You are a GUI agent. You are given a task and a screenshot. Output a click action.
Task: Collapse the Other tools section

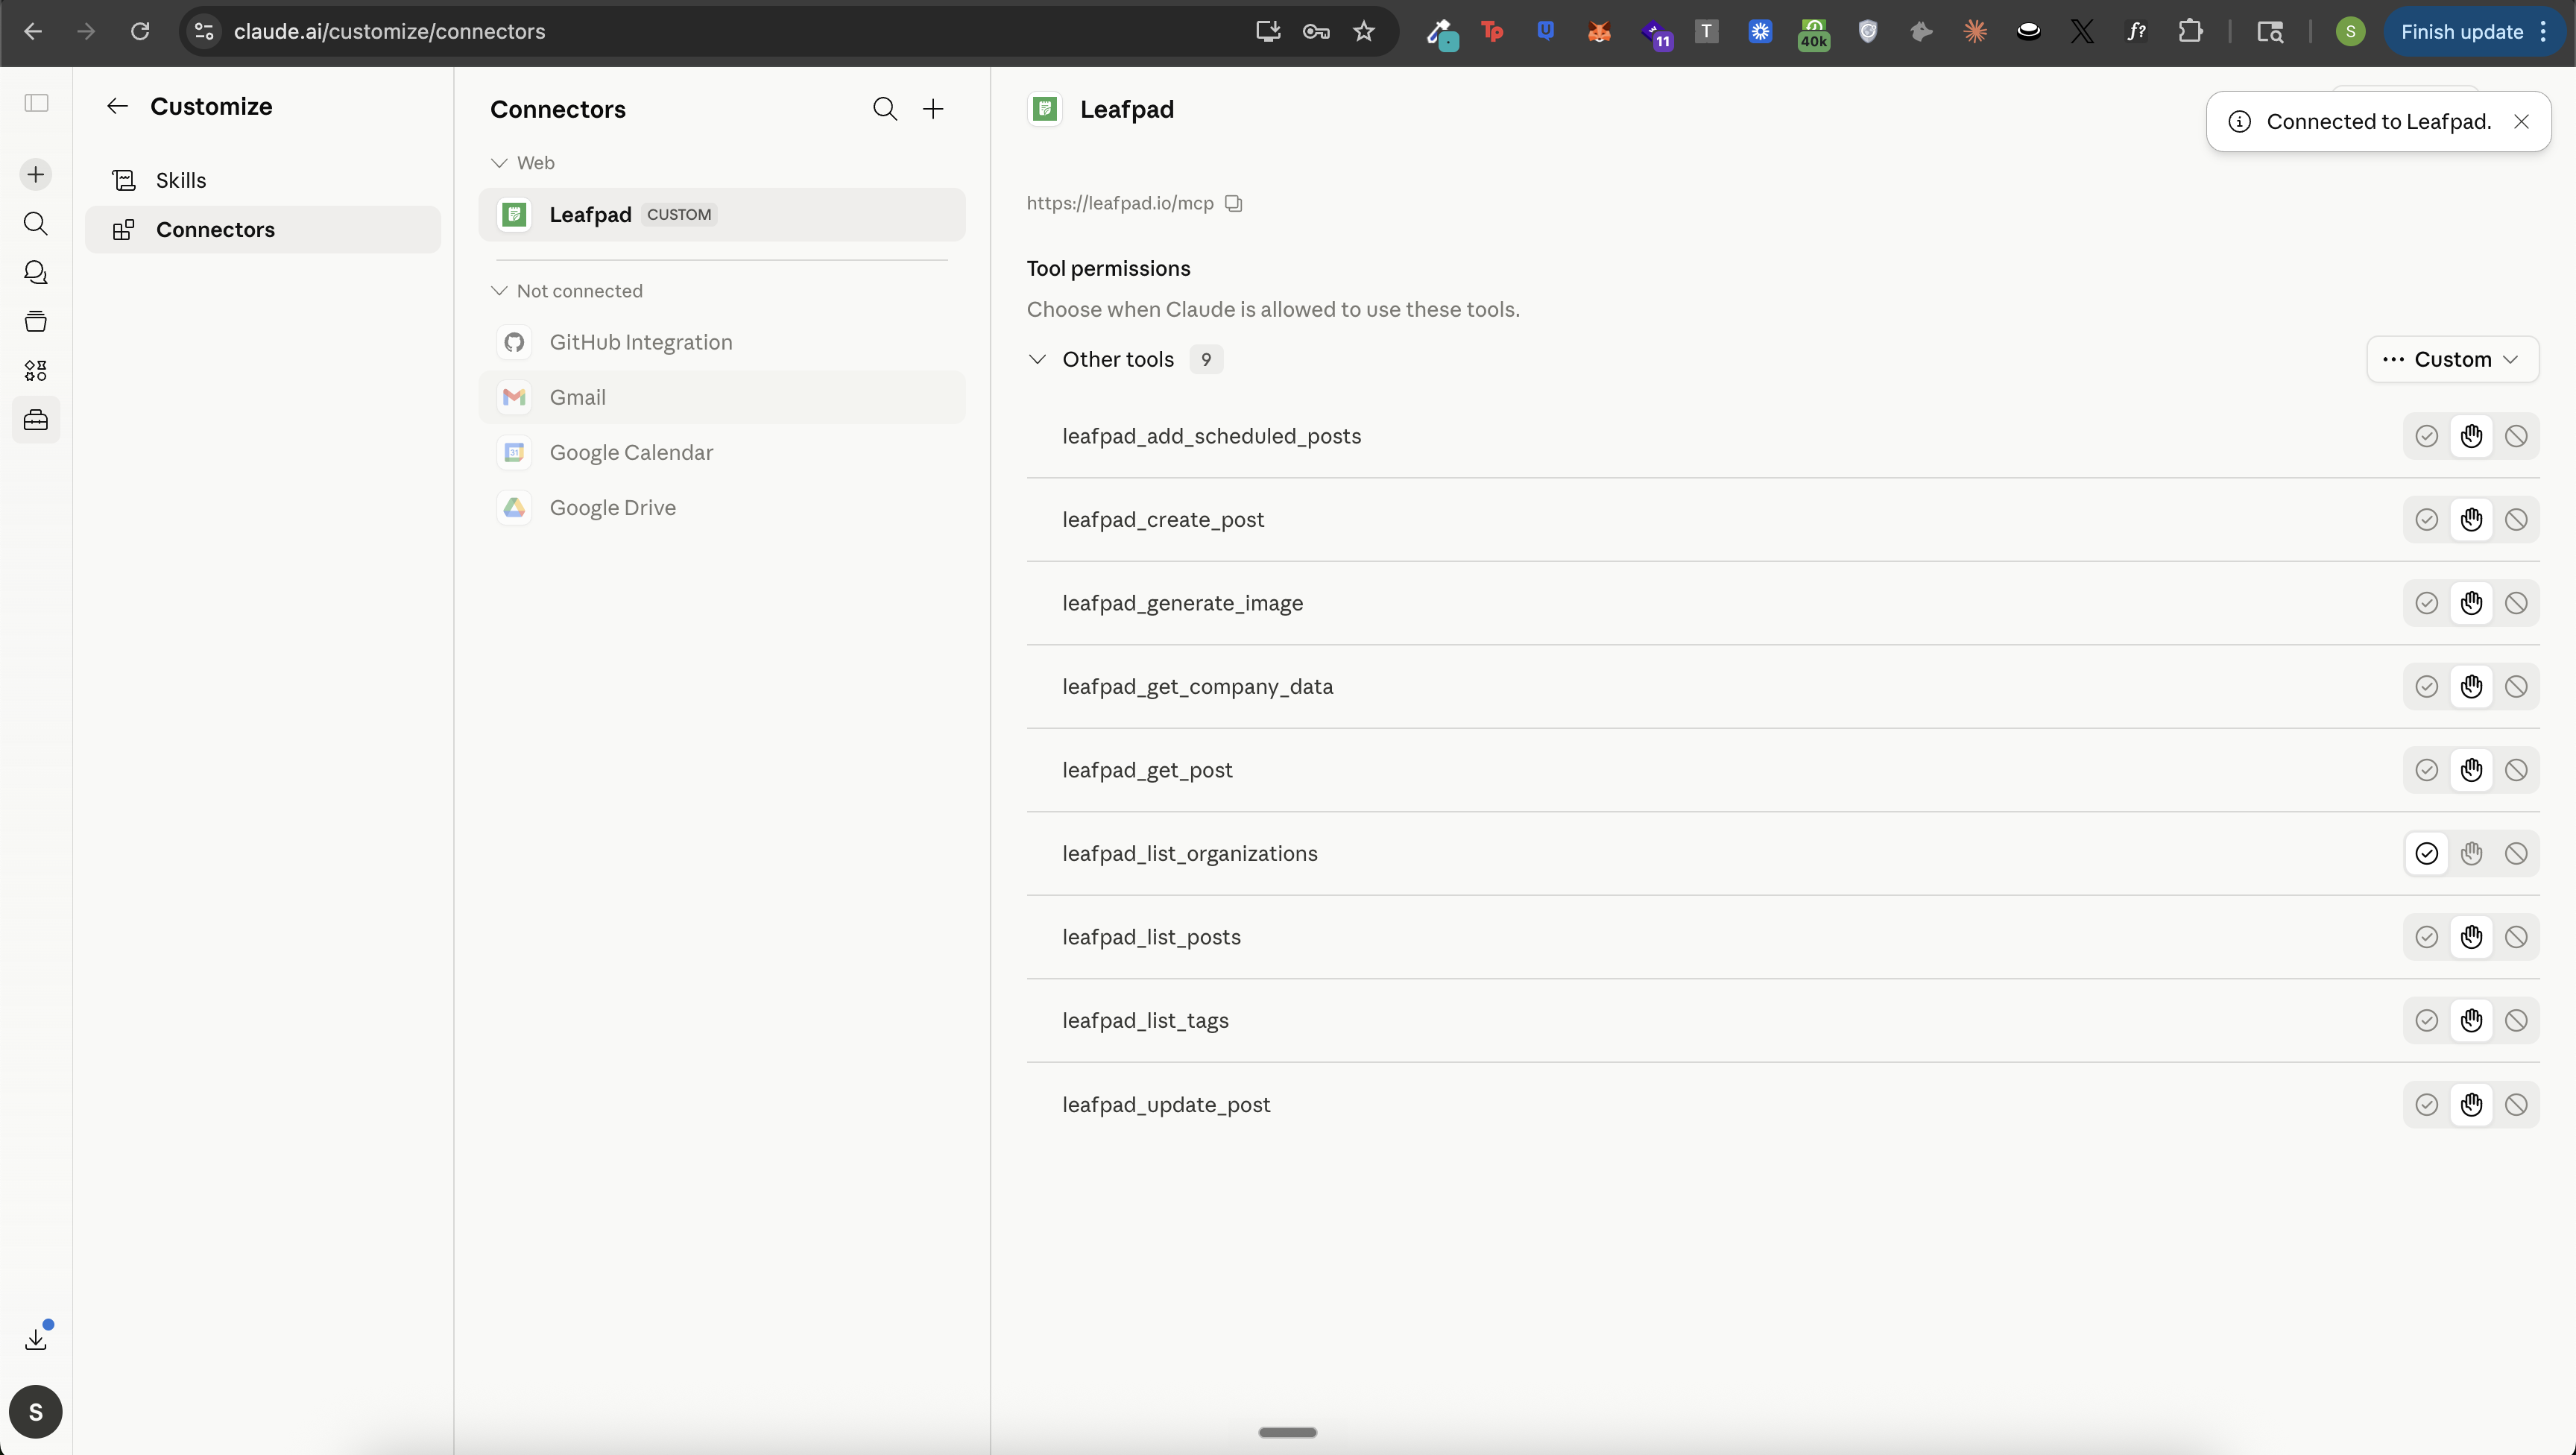click(1037, 359)
